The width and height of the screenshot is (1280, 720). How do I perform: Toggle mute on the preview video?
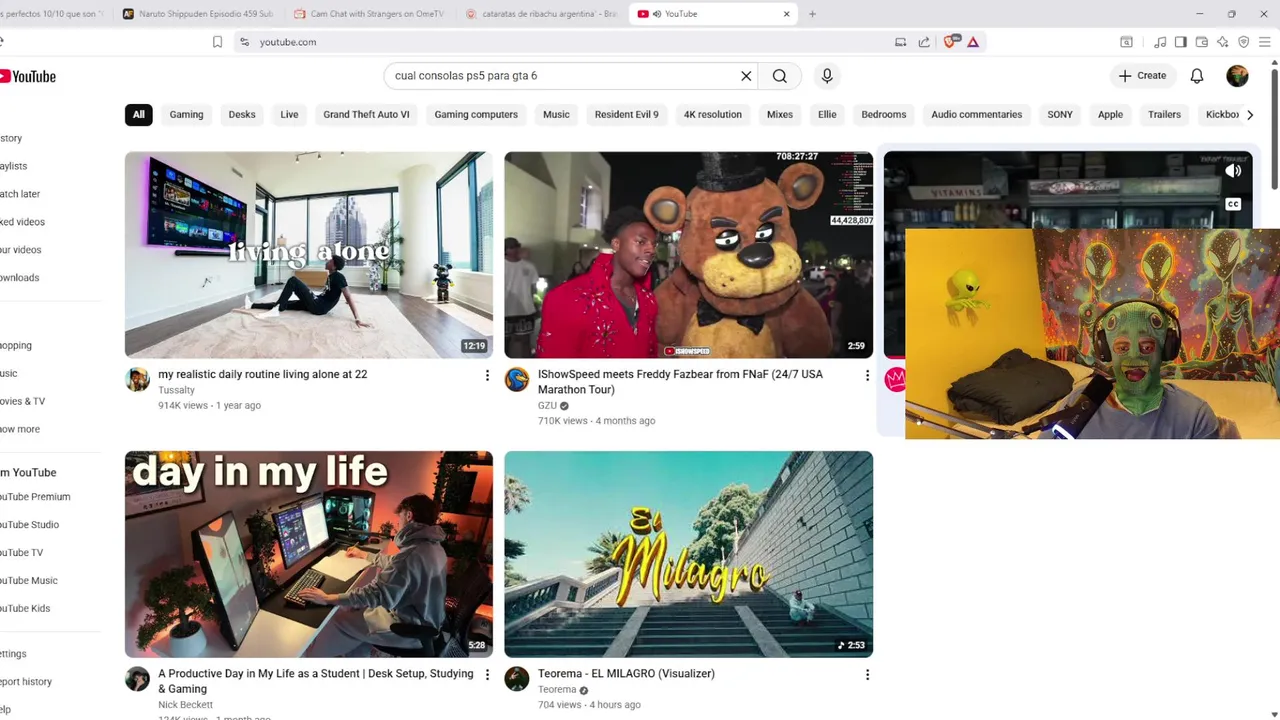(1233, 171)
